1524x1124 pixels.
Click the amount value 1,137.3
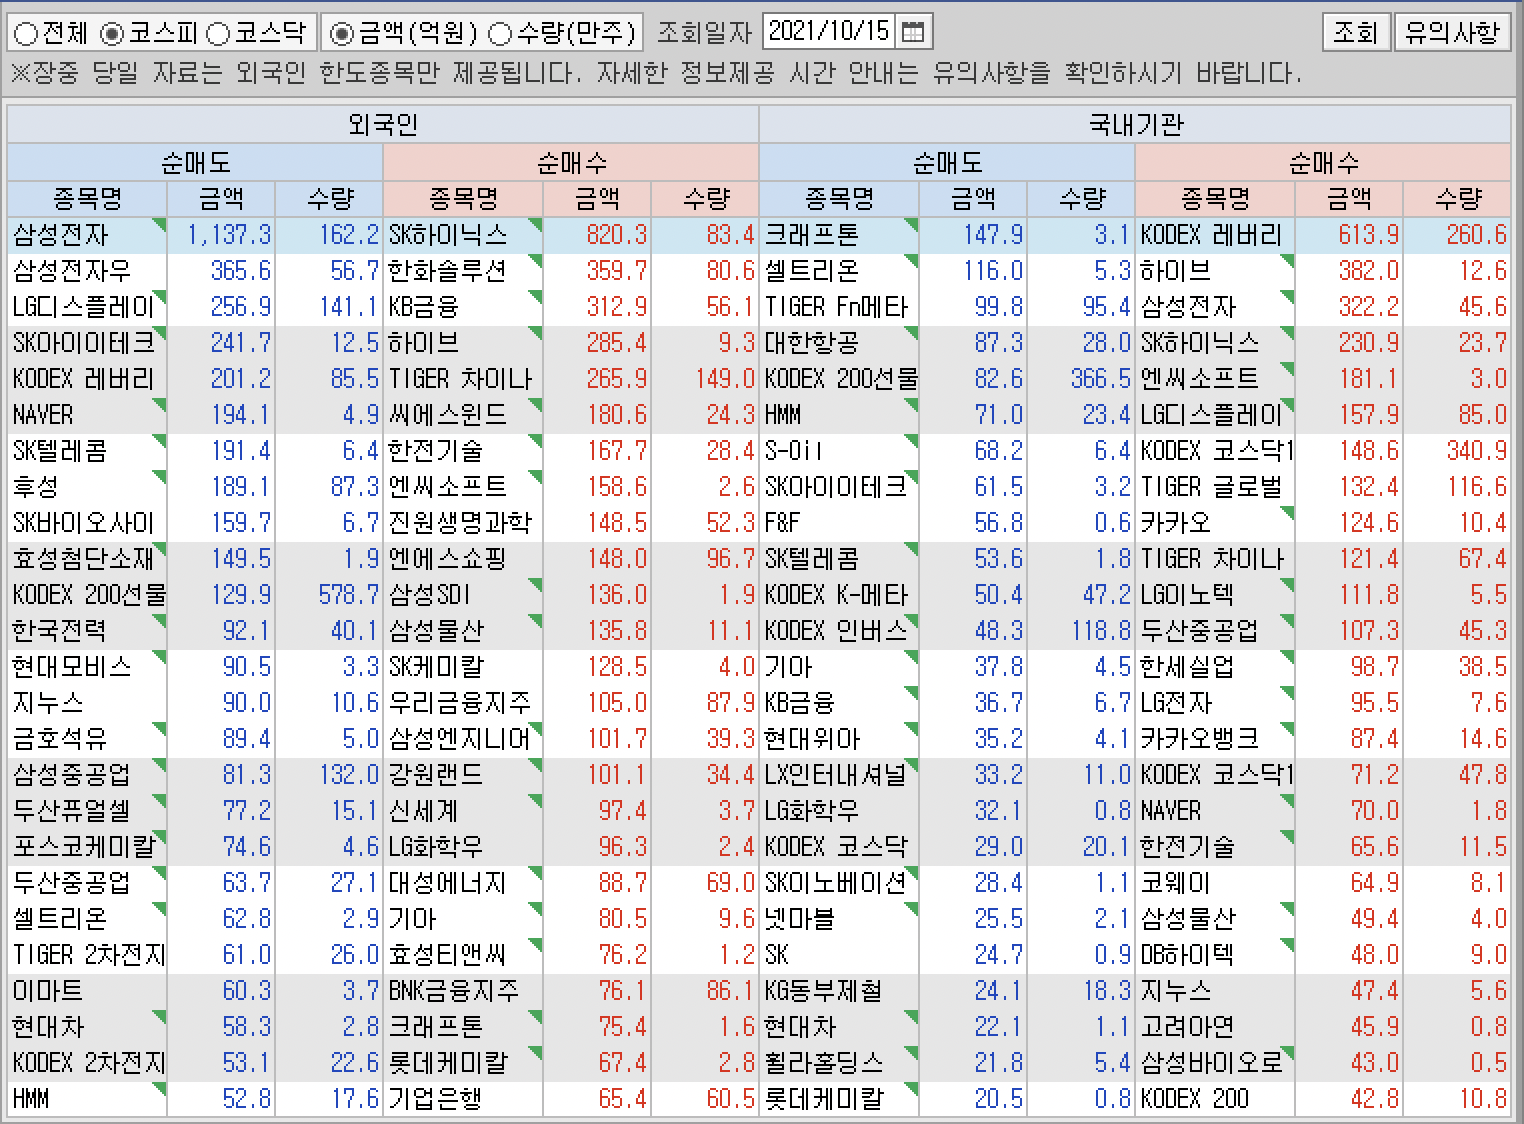(229, 235)
